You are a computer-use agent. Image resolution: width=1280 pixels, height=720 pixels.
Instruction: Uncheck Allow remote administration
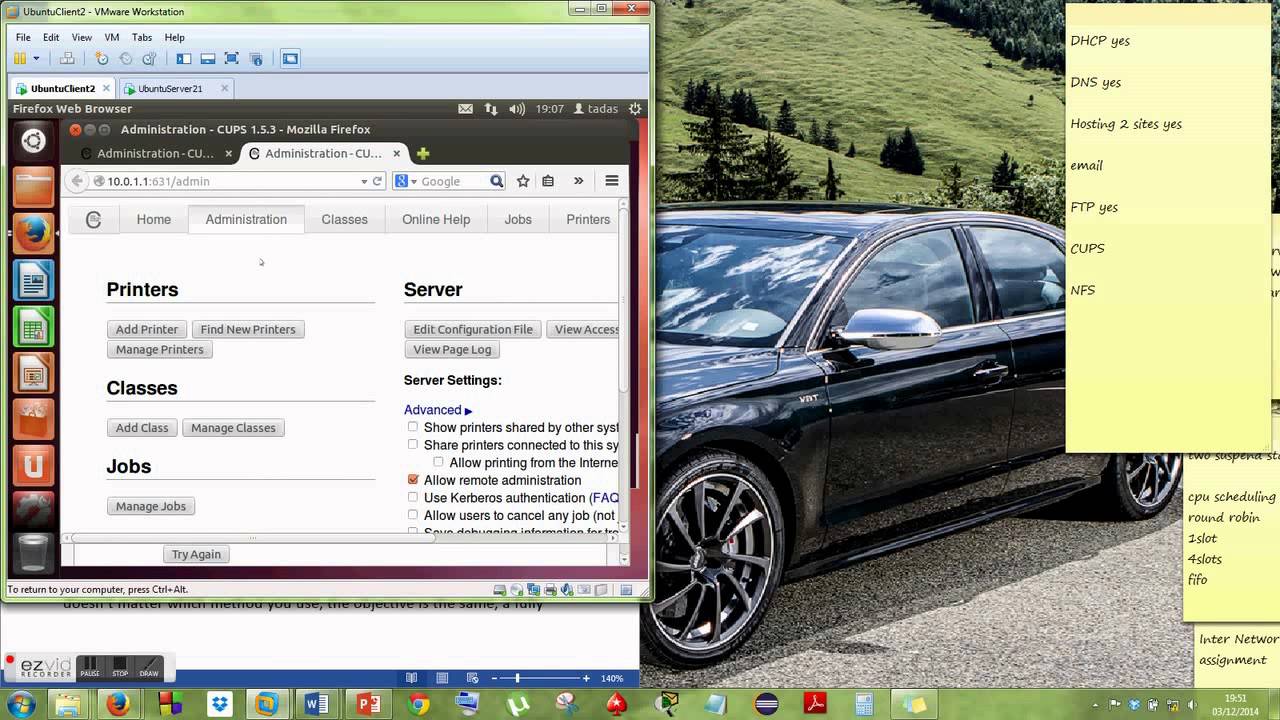(x=412, y=480)
